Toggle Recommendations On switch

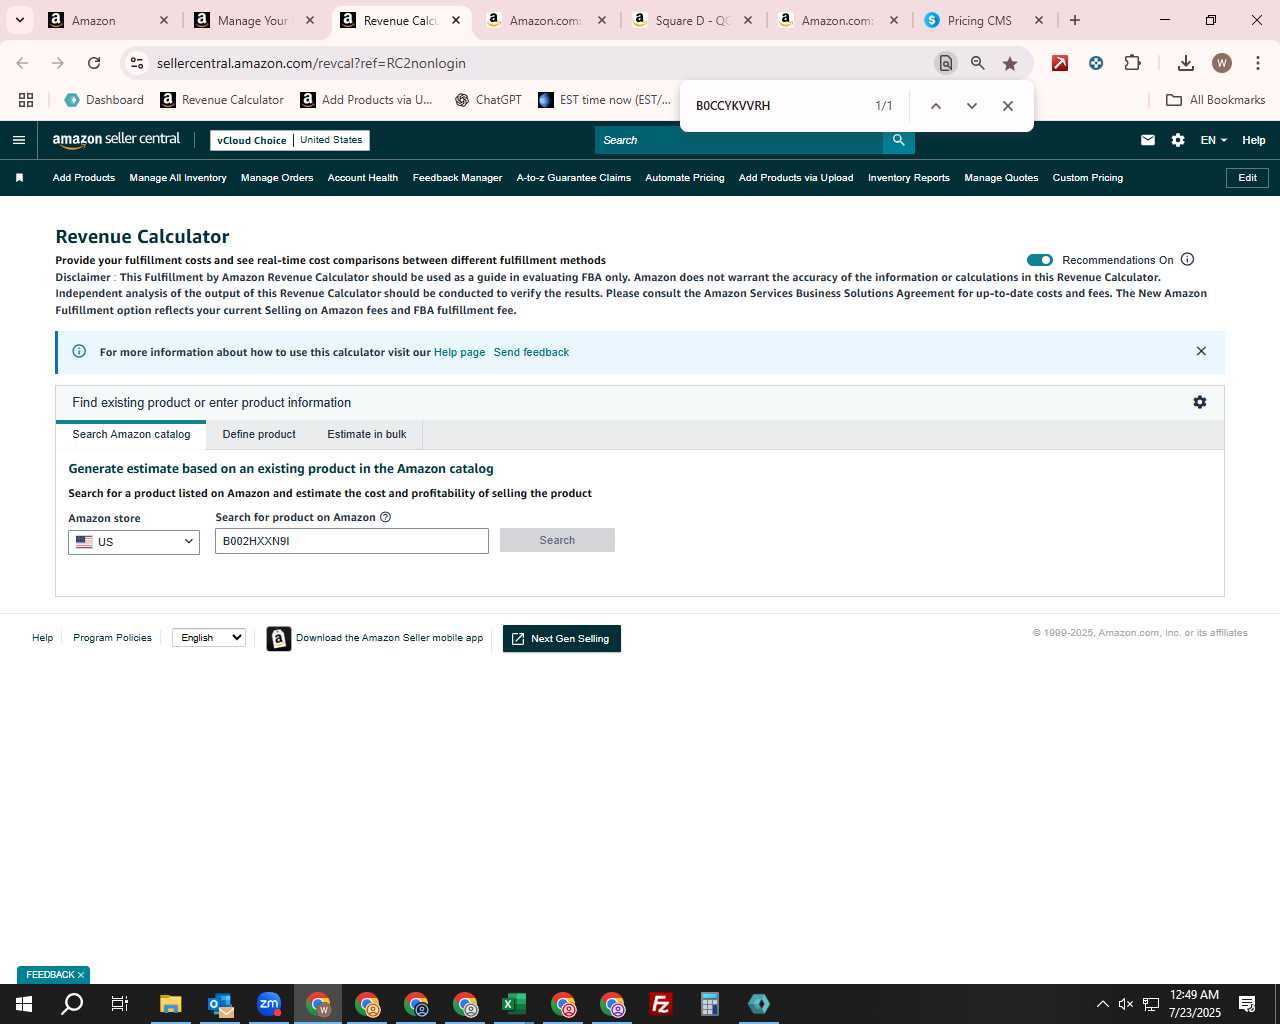pyautogui.click(x=1039, y=260)
